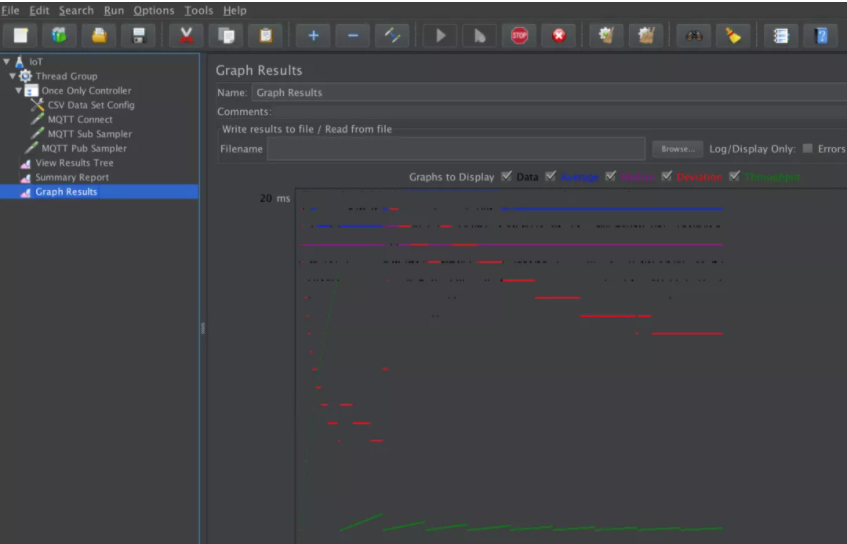Click the Name field with Graph Results

tap(549, 92)
